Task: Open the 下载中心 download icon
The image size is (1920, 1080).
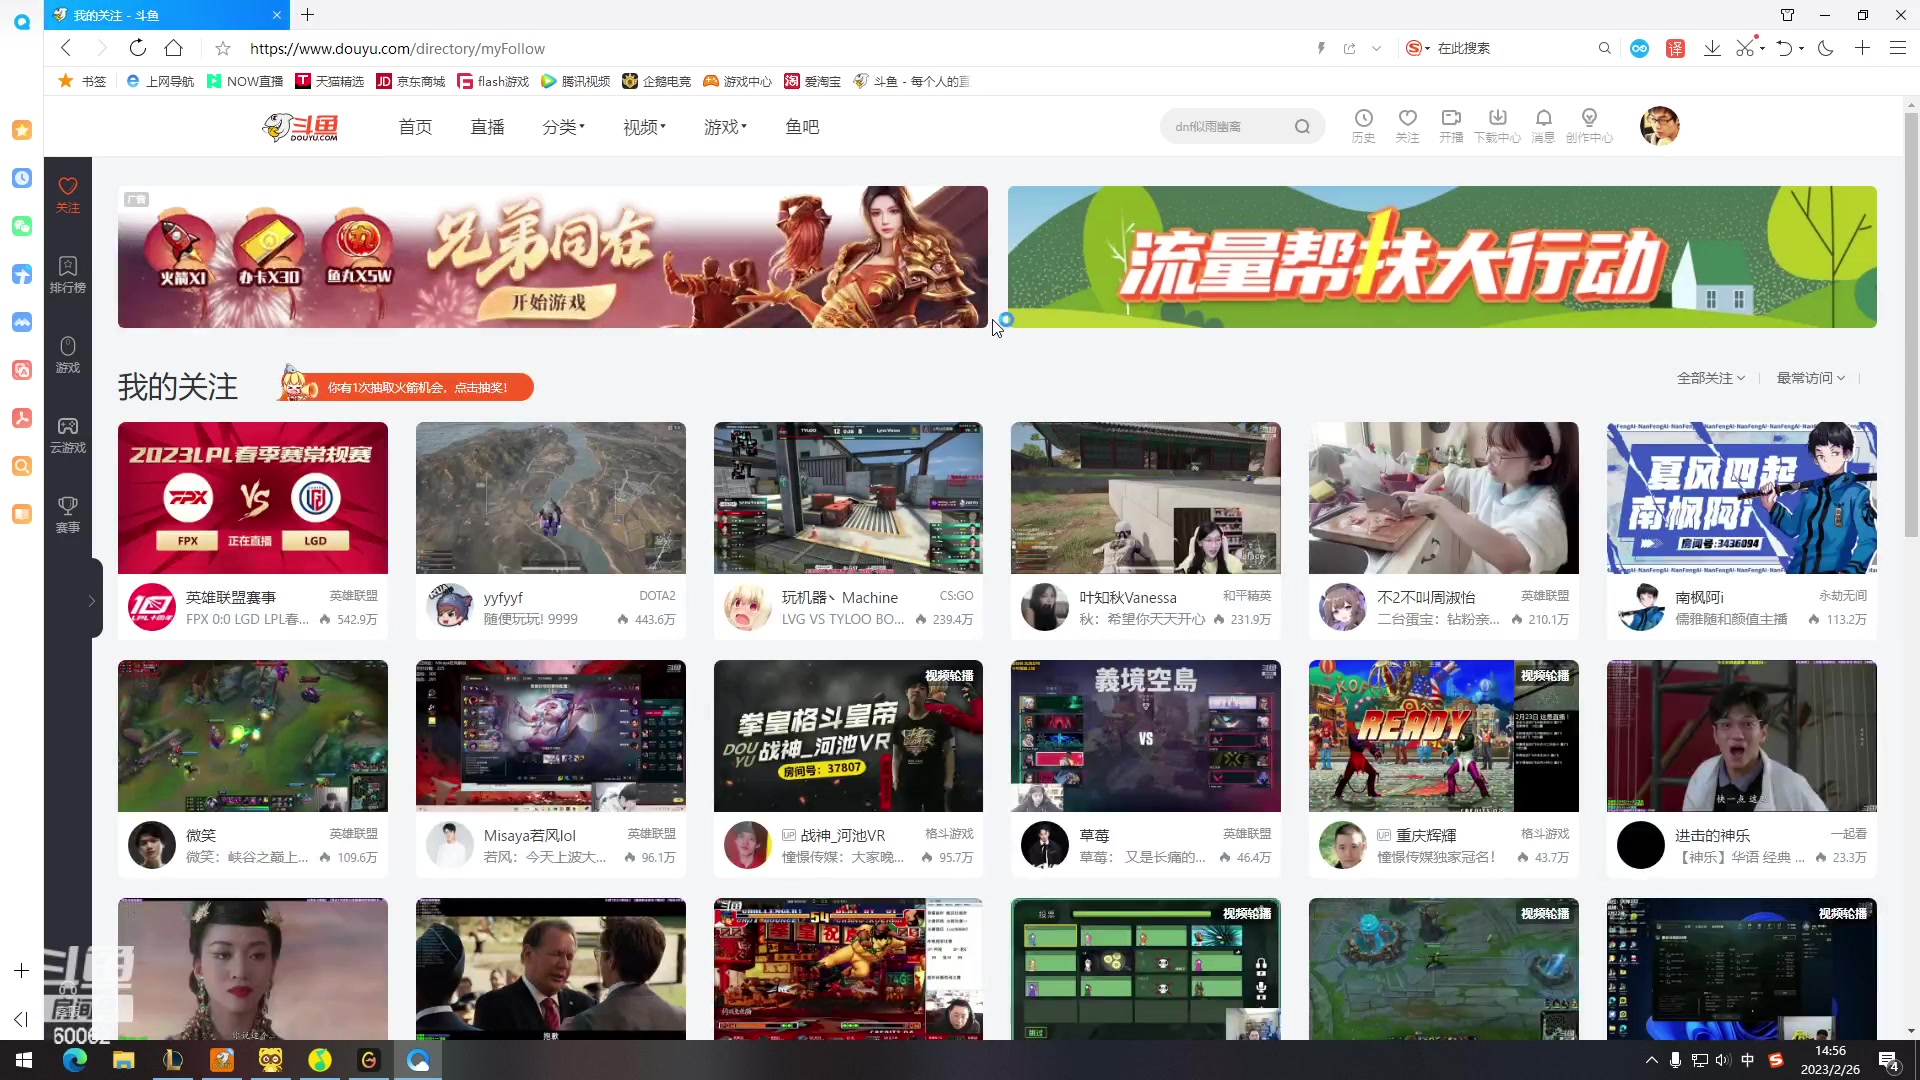Action: point(1497,126)
